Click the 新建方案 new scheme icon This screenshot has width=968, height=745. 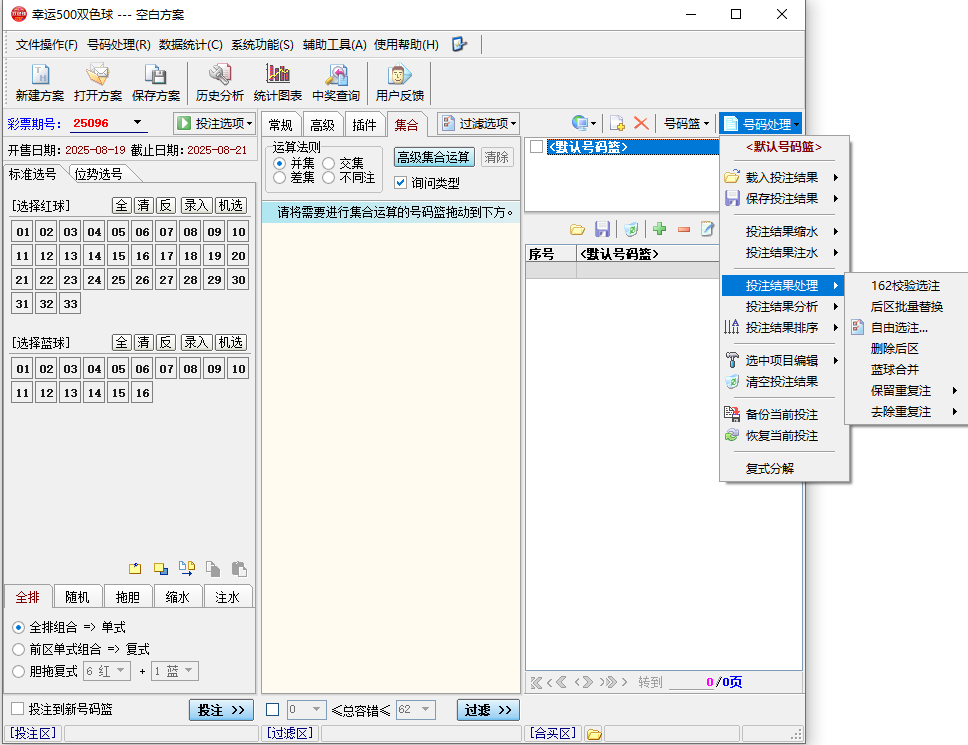click(x=40, y=83)
